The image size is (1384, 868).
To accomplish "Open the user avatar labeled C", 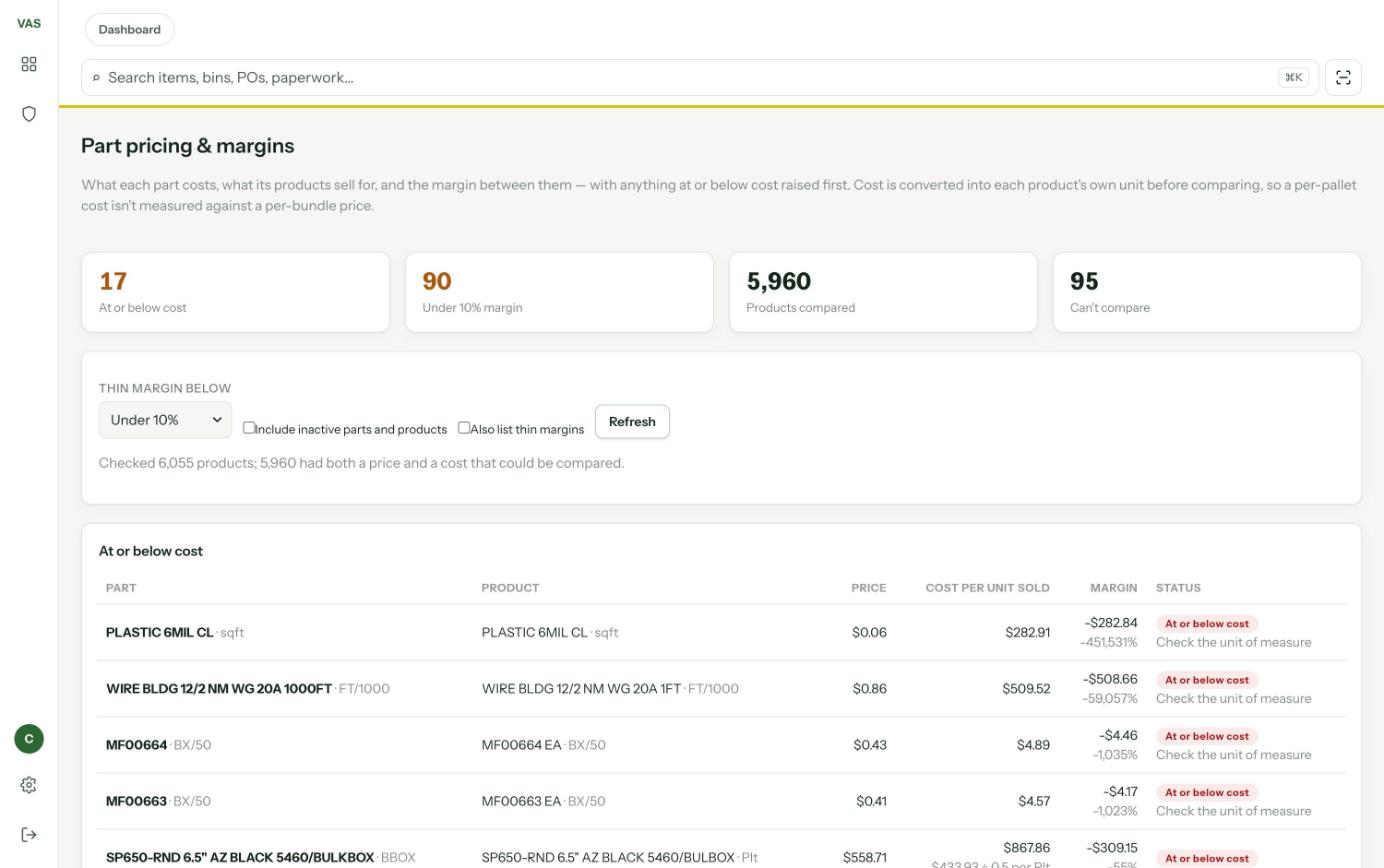I will pos(29,739).
